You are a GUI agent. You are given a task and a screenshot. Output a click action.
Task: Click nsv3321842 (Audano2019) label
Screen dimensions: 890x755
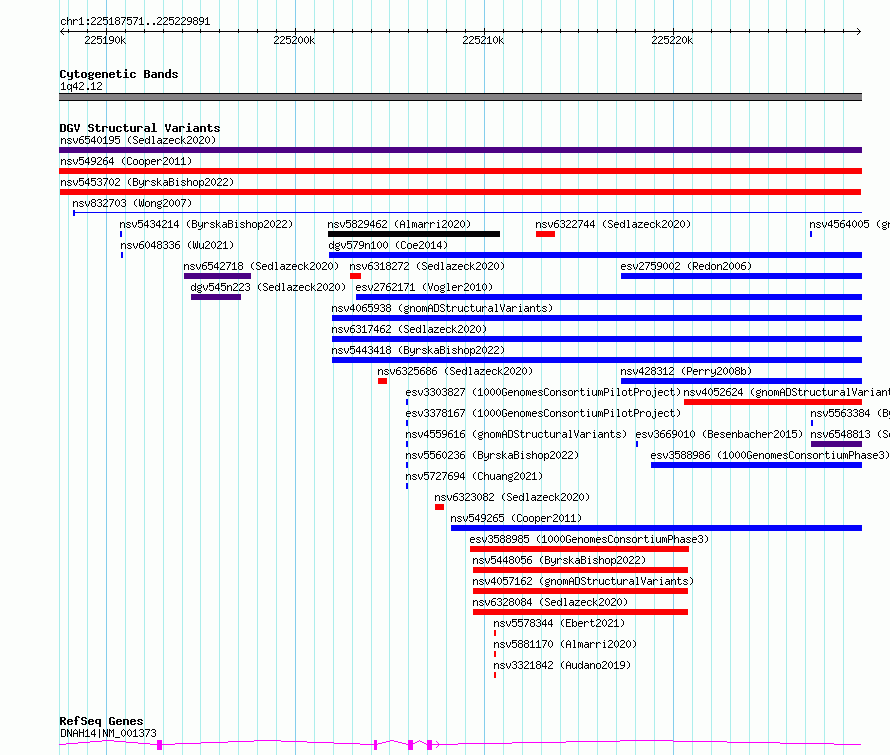click(562, 665)
